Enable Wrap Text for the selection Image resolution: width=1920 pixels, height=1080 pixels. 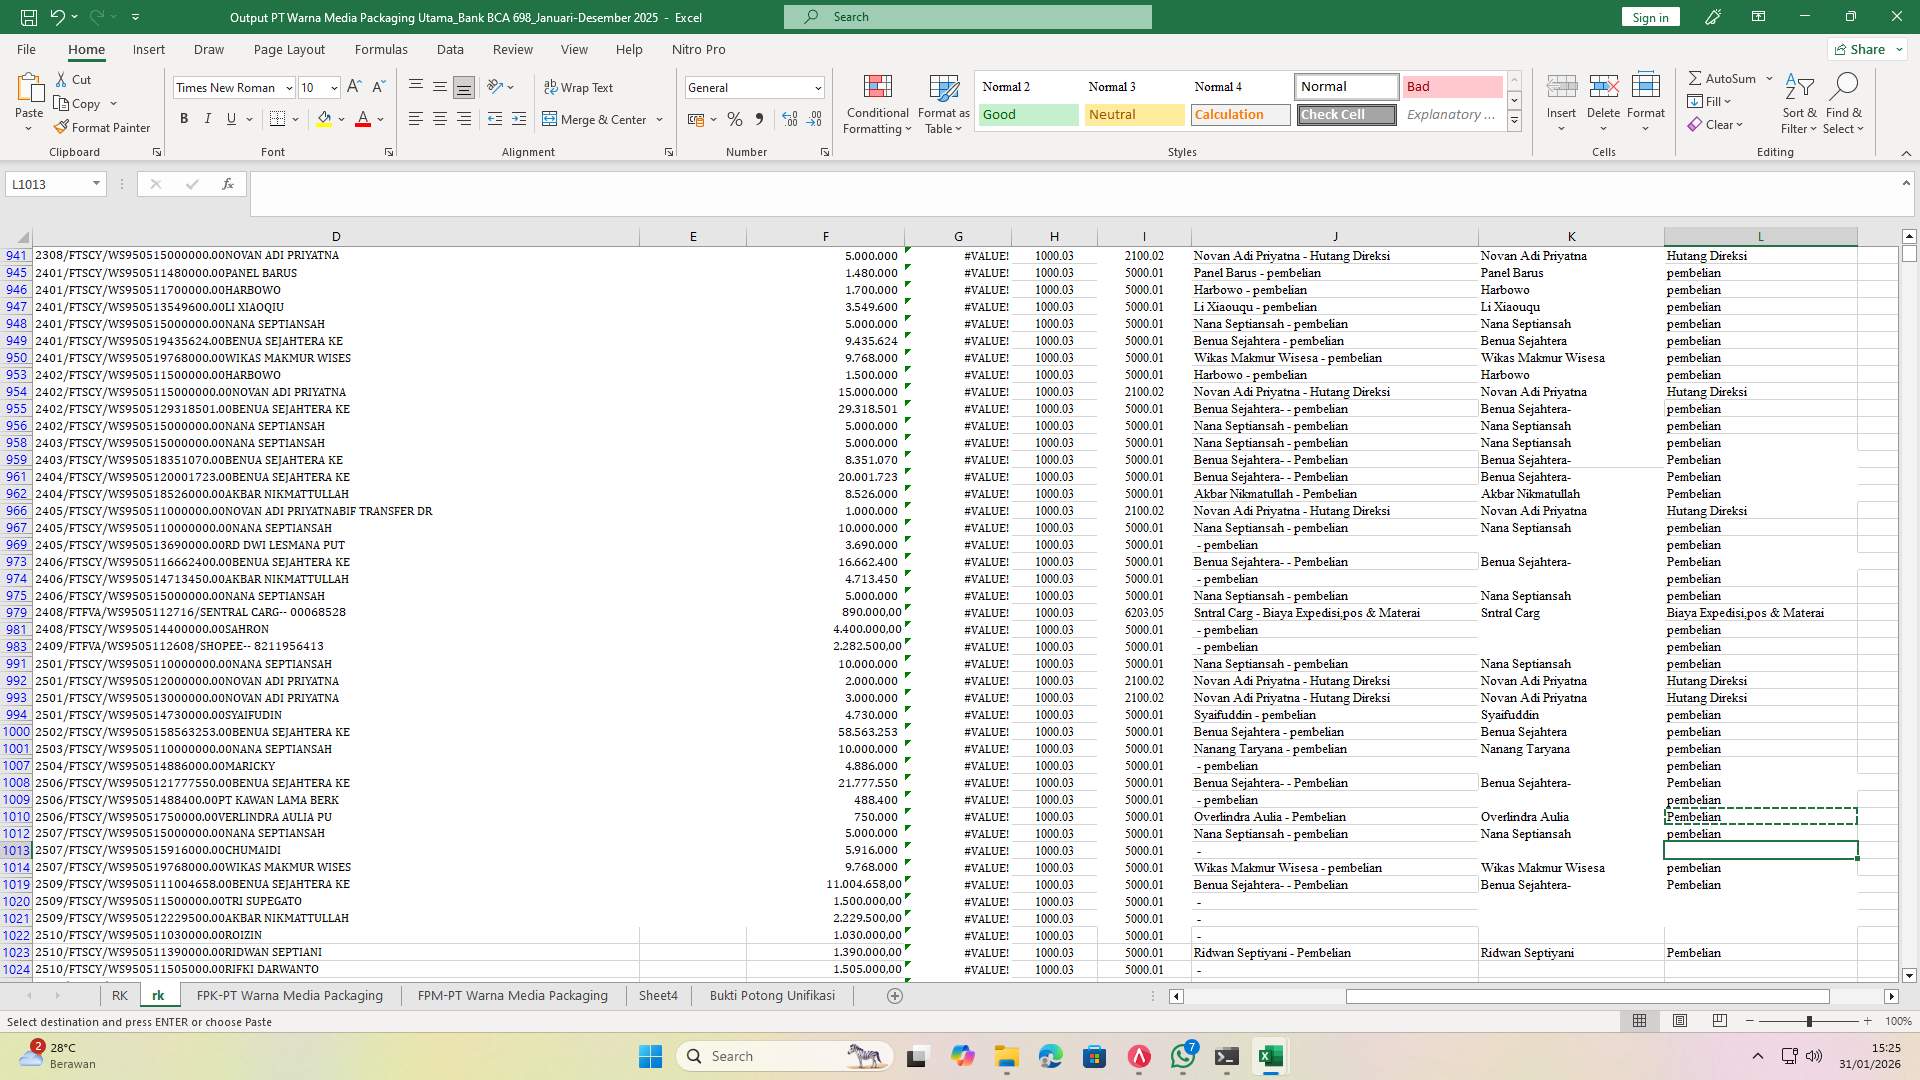(x=579, y=87)
